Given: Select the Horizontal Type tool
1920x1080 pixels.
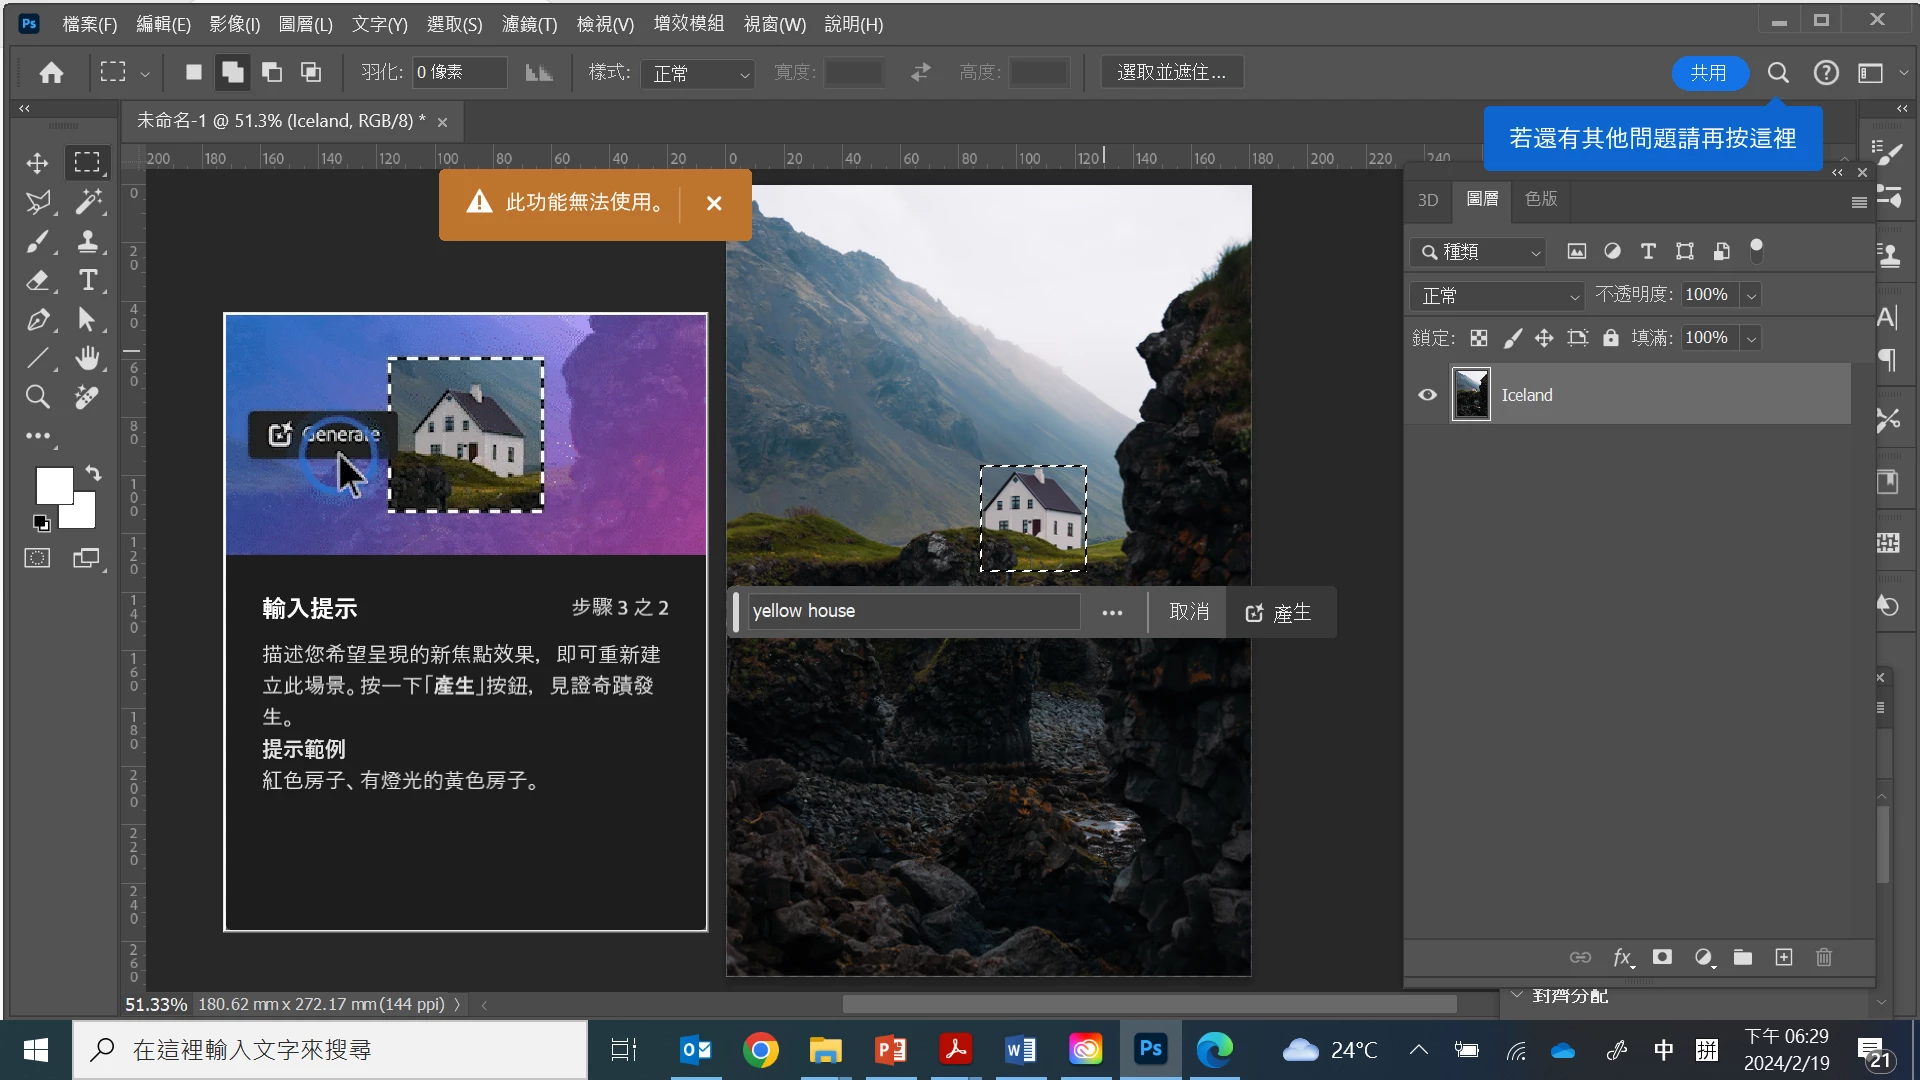Looking at the screenshot, I should (x=88, y=281).
